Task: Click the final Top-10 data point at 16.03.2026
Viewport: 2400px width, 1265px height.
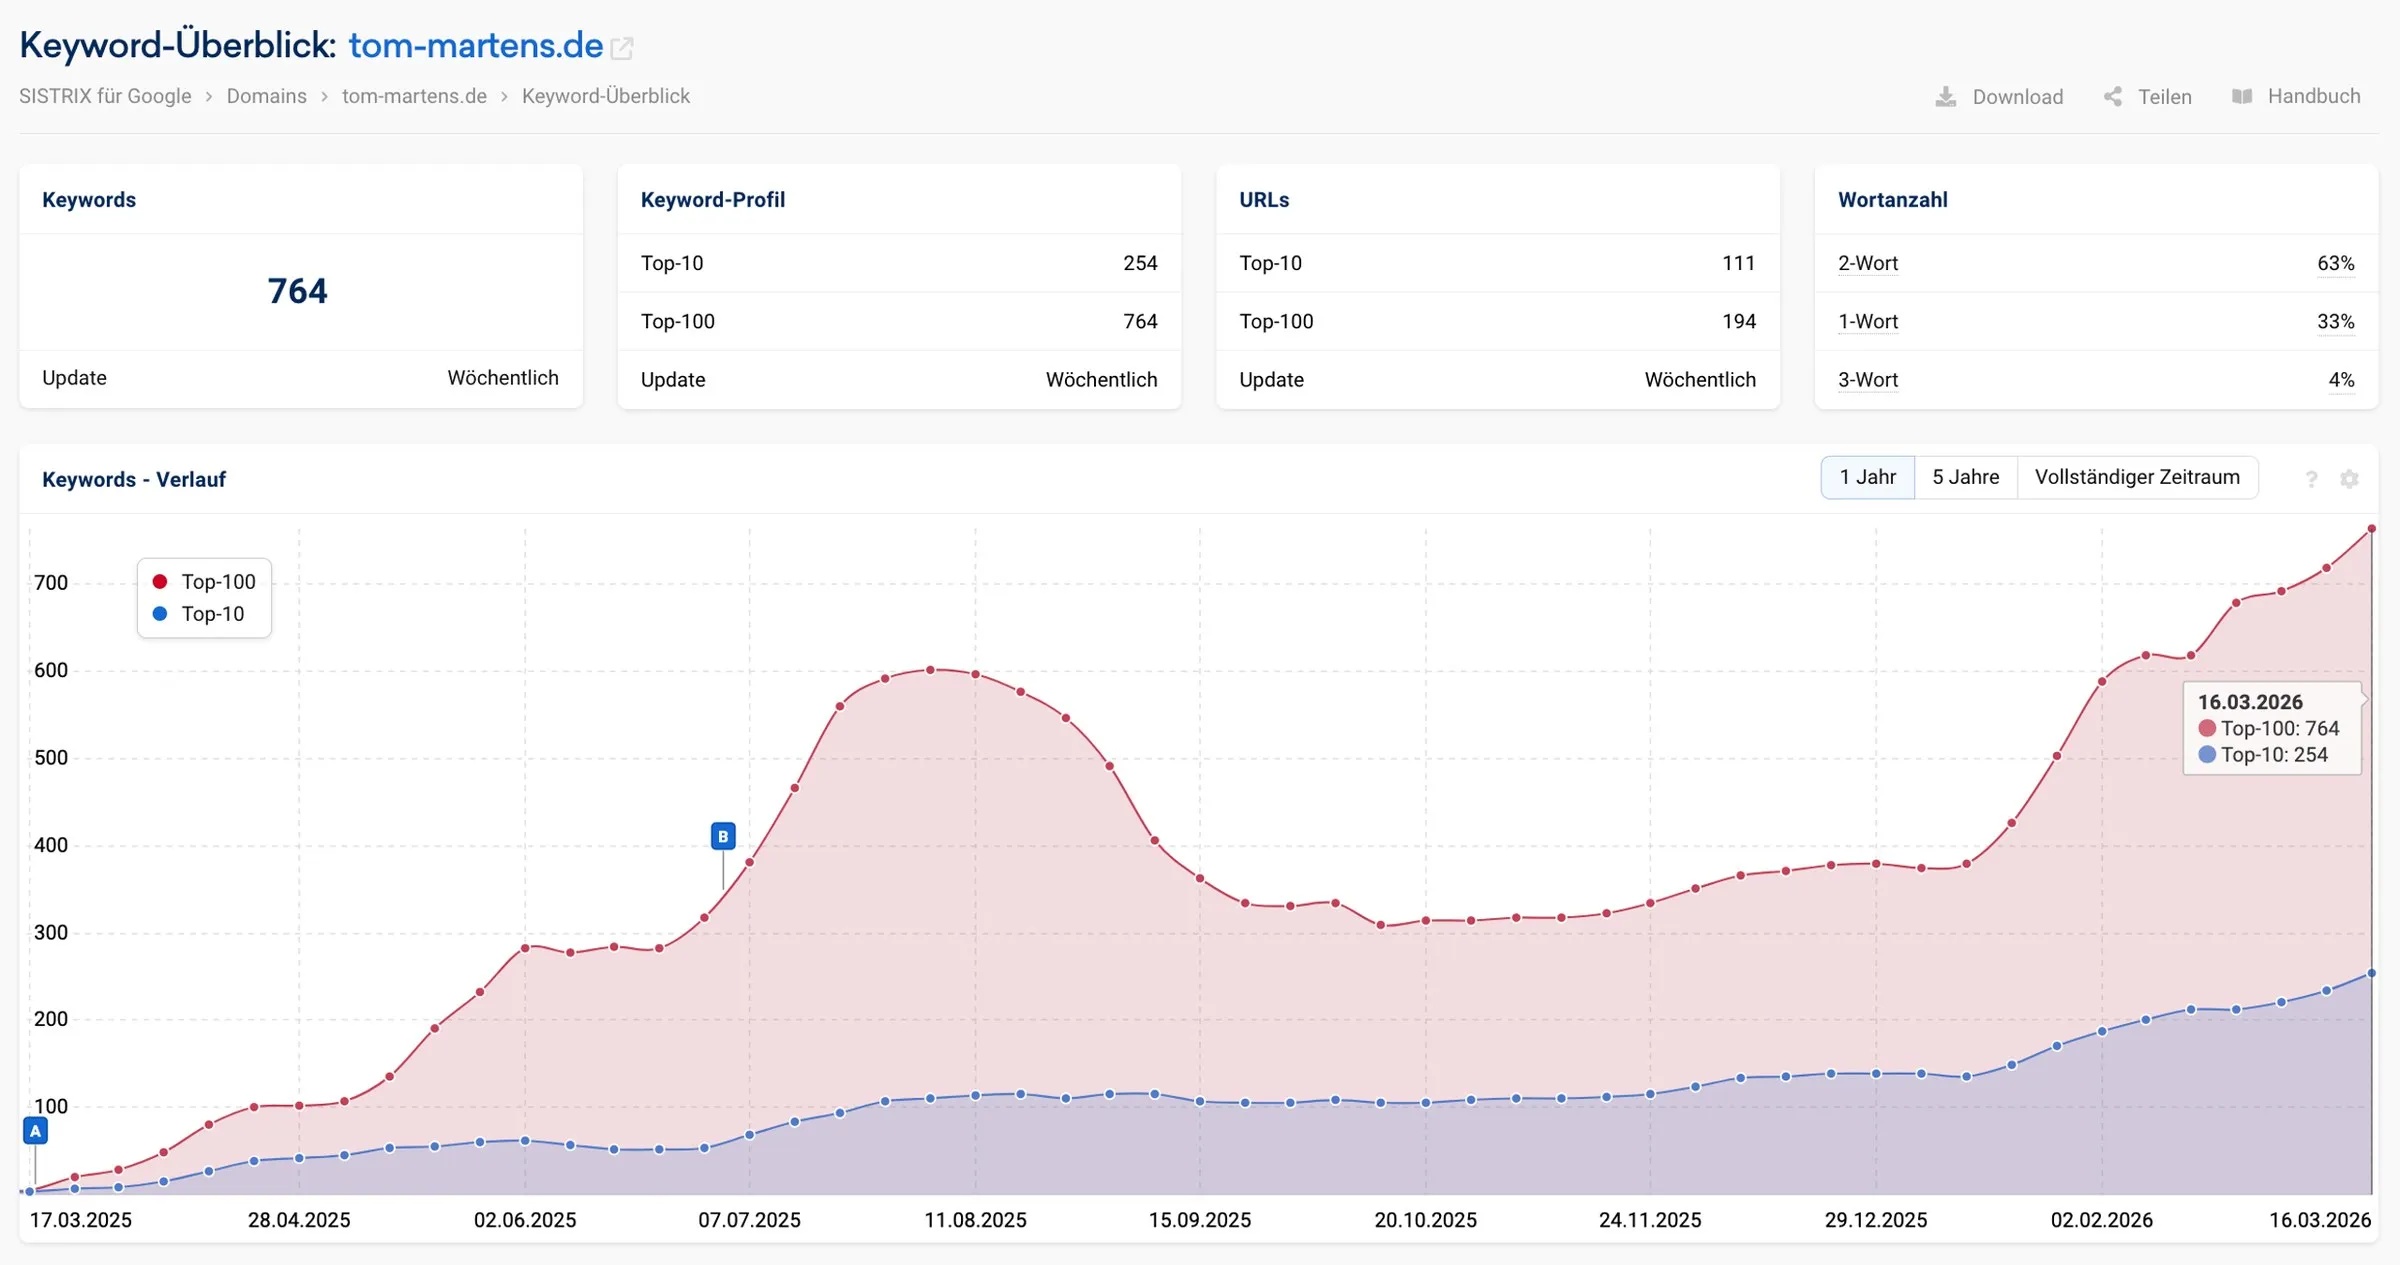Action: click(2371, 973)
